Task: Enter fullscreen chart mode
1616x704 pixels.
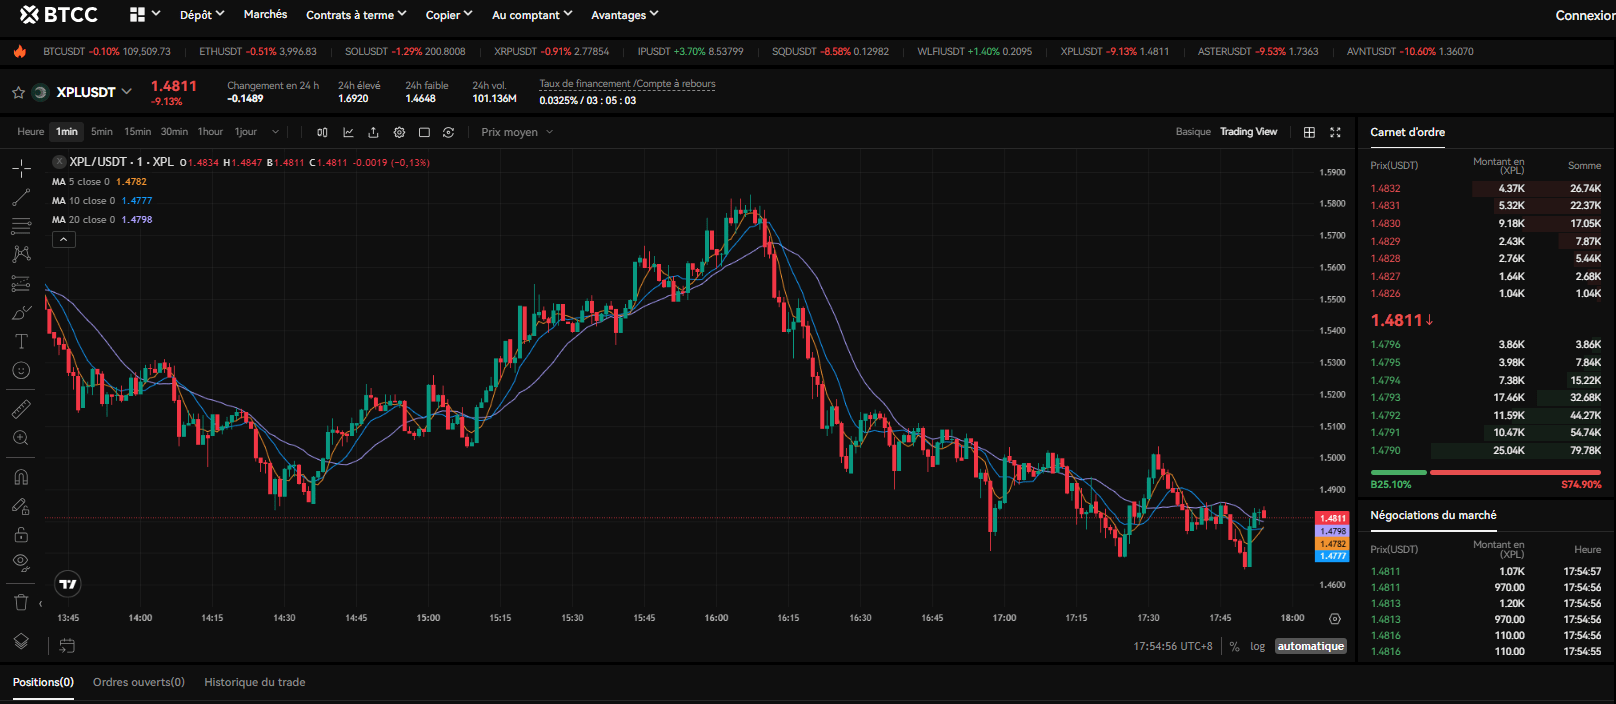Action: [1335, 132]
